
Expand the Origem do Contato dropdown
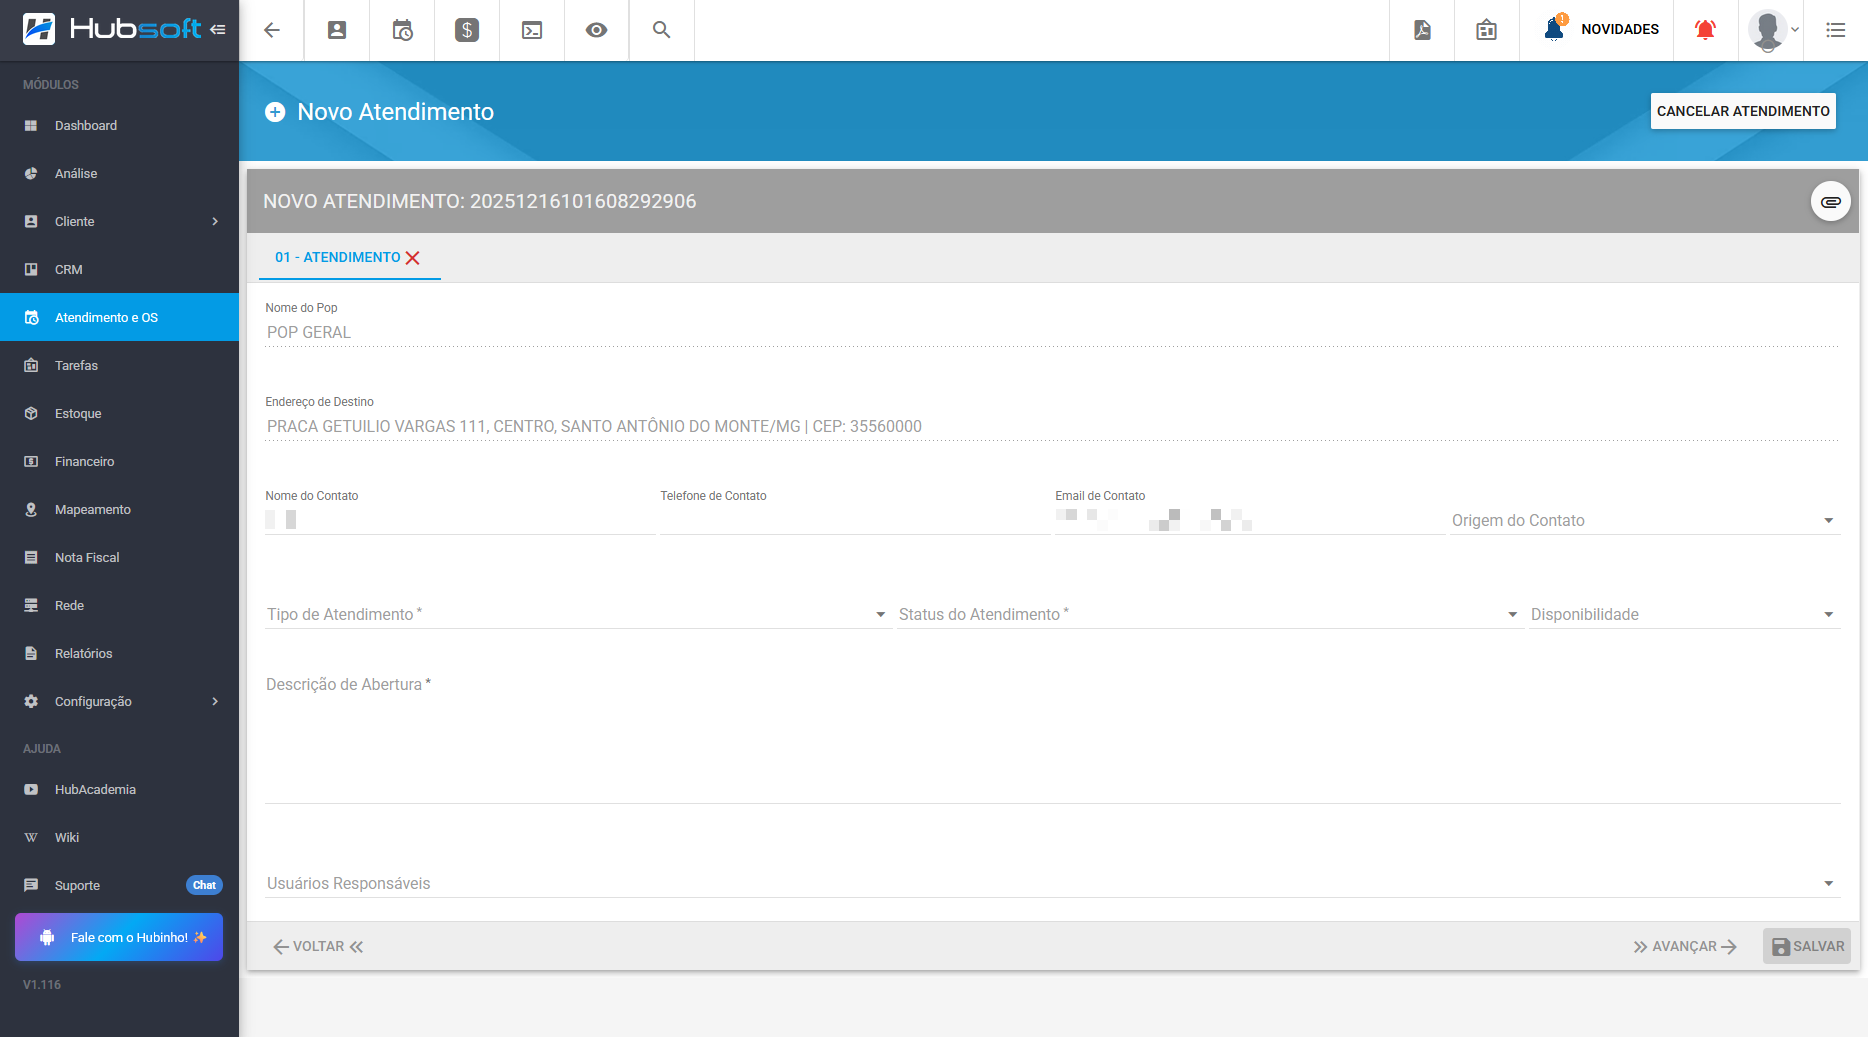pos(1644,520)
